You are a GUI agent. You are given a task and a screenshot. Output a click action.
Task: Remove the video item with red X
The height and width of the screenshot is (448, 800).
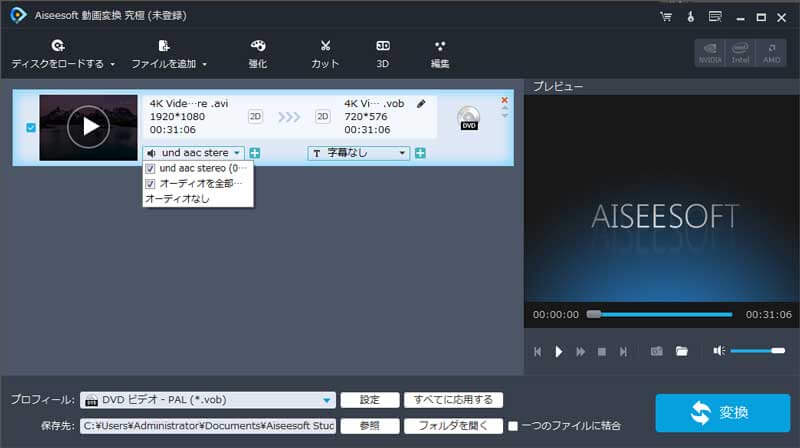505,100
